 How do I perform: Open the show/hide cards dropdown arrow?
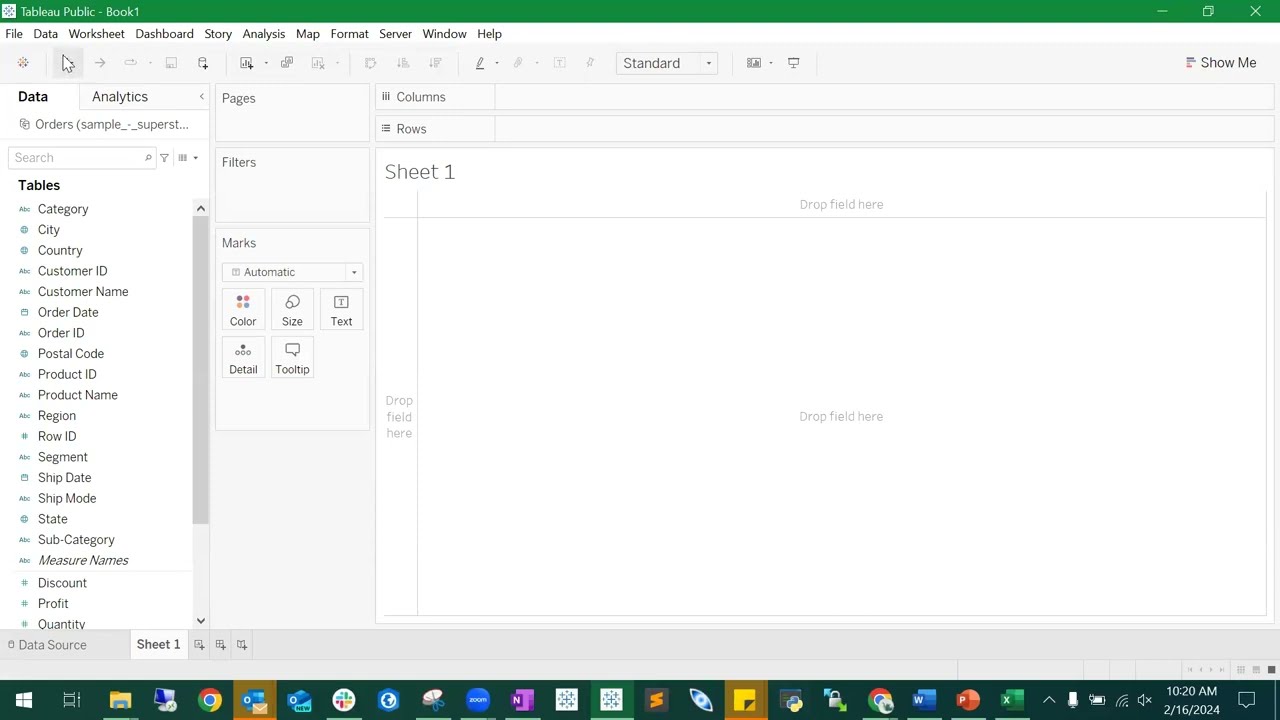771,63
